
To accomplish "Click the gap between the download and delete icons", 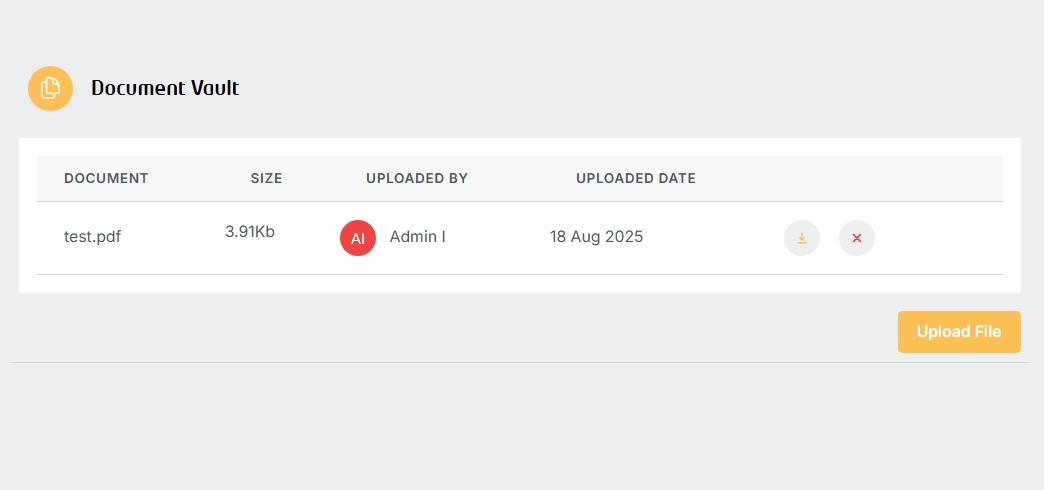I will pos(830,238).
